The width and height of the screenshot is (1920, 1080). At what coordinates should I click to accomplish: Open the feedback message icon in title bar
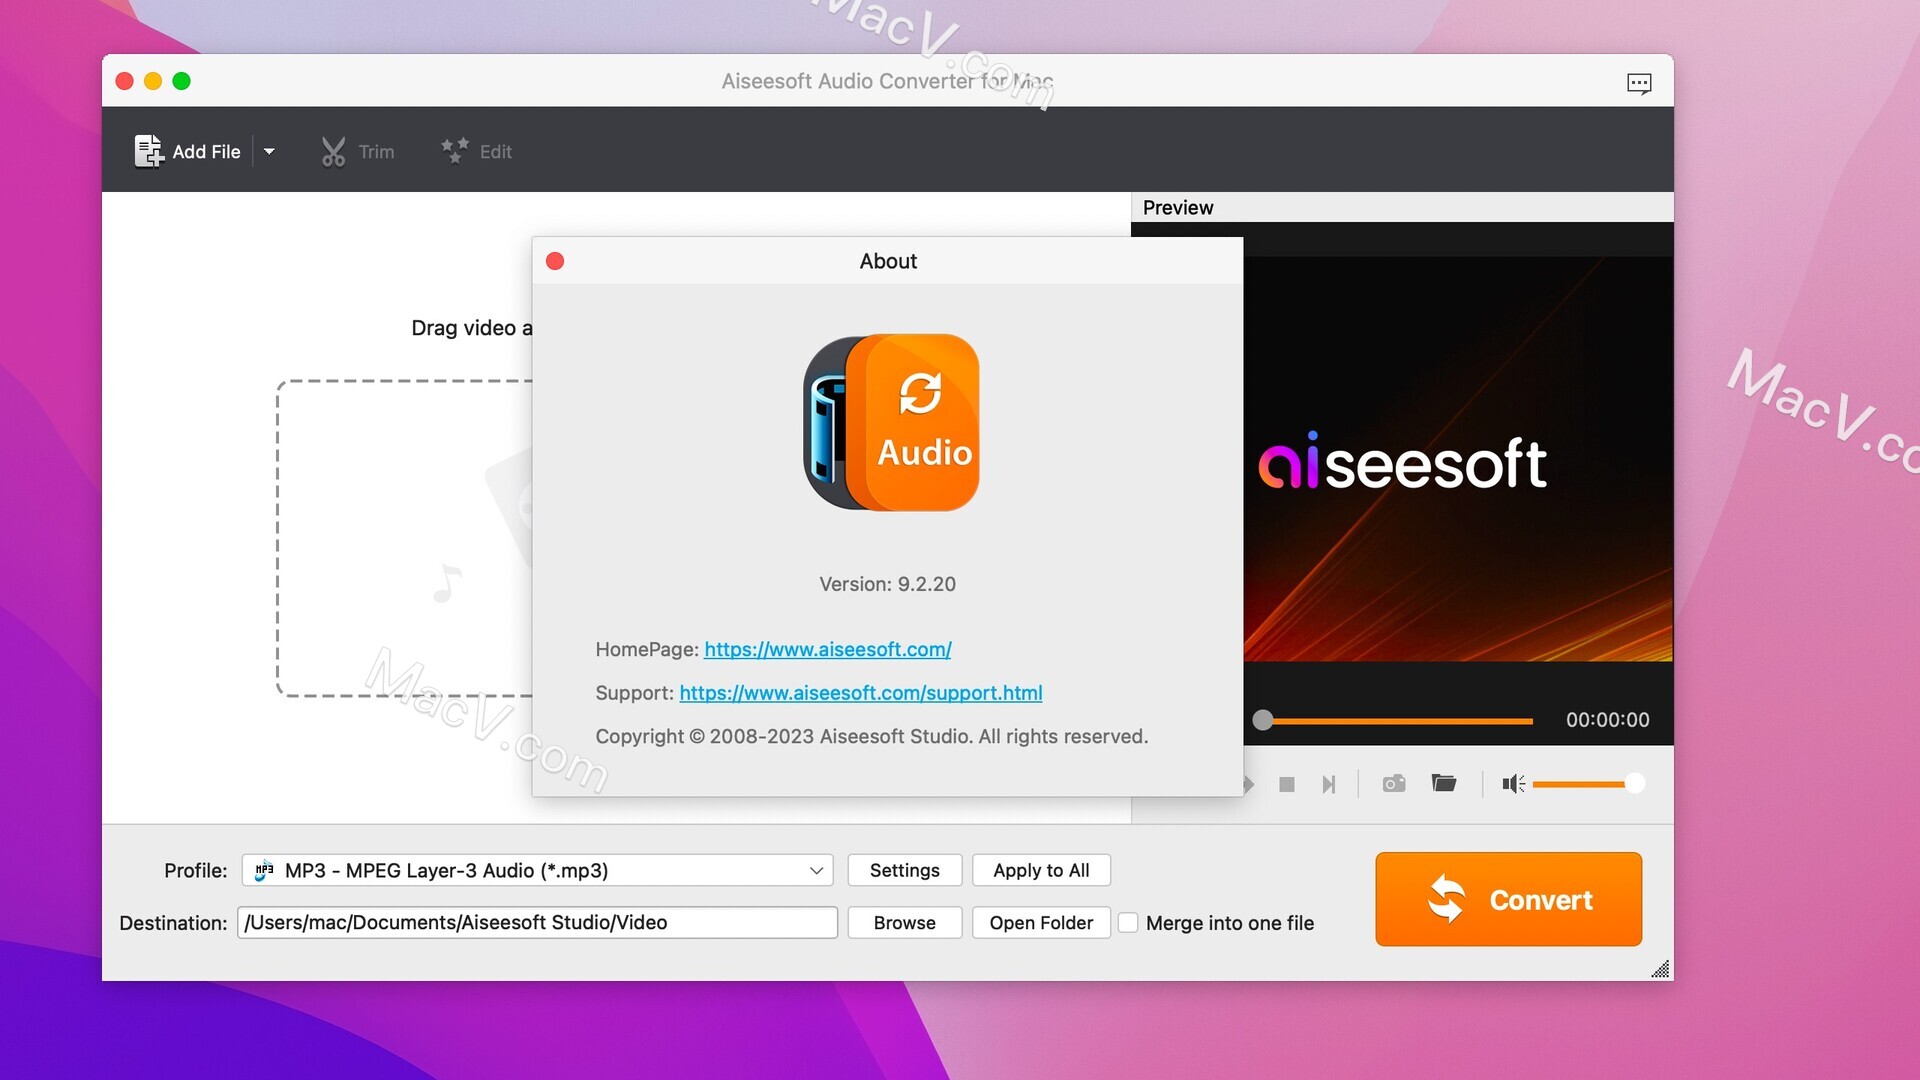(1639, 83)
